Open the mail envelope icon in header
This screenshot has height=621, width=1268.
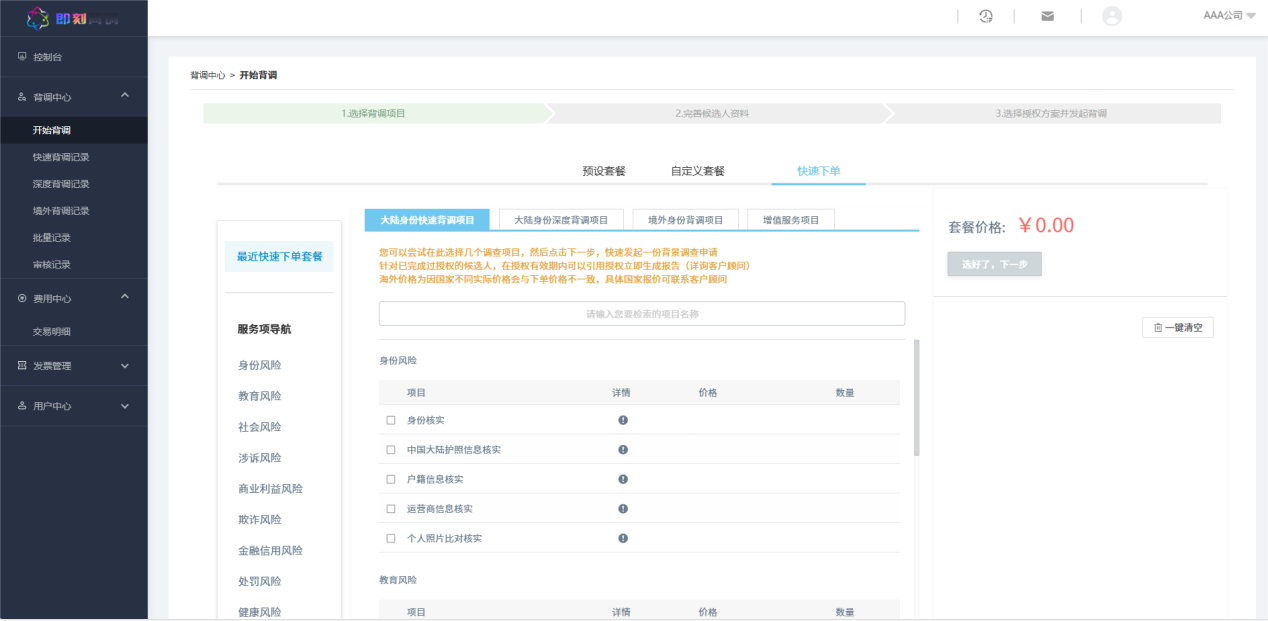(x=1047, y=16)
